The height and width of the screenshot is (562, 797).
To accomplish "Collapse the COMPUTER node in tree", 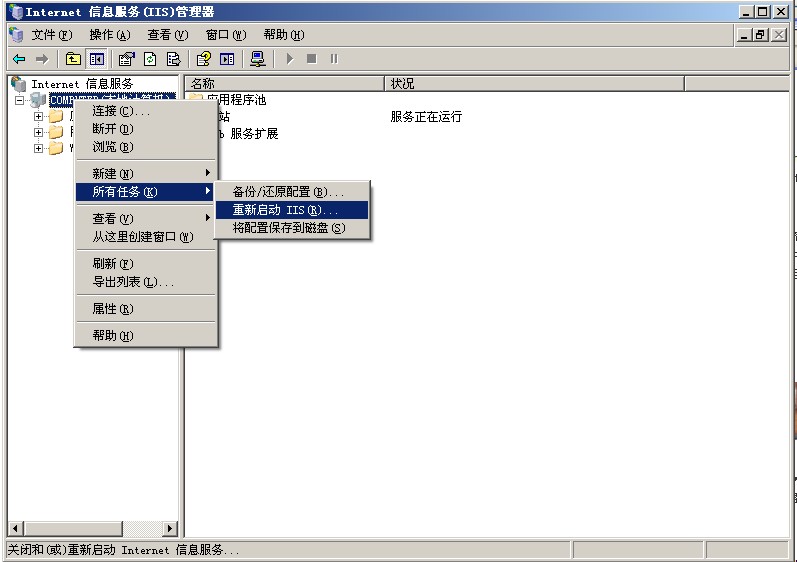I will click(19, 100).
